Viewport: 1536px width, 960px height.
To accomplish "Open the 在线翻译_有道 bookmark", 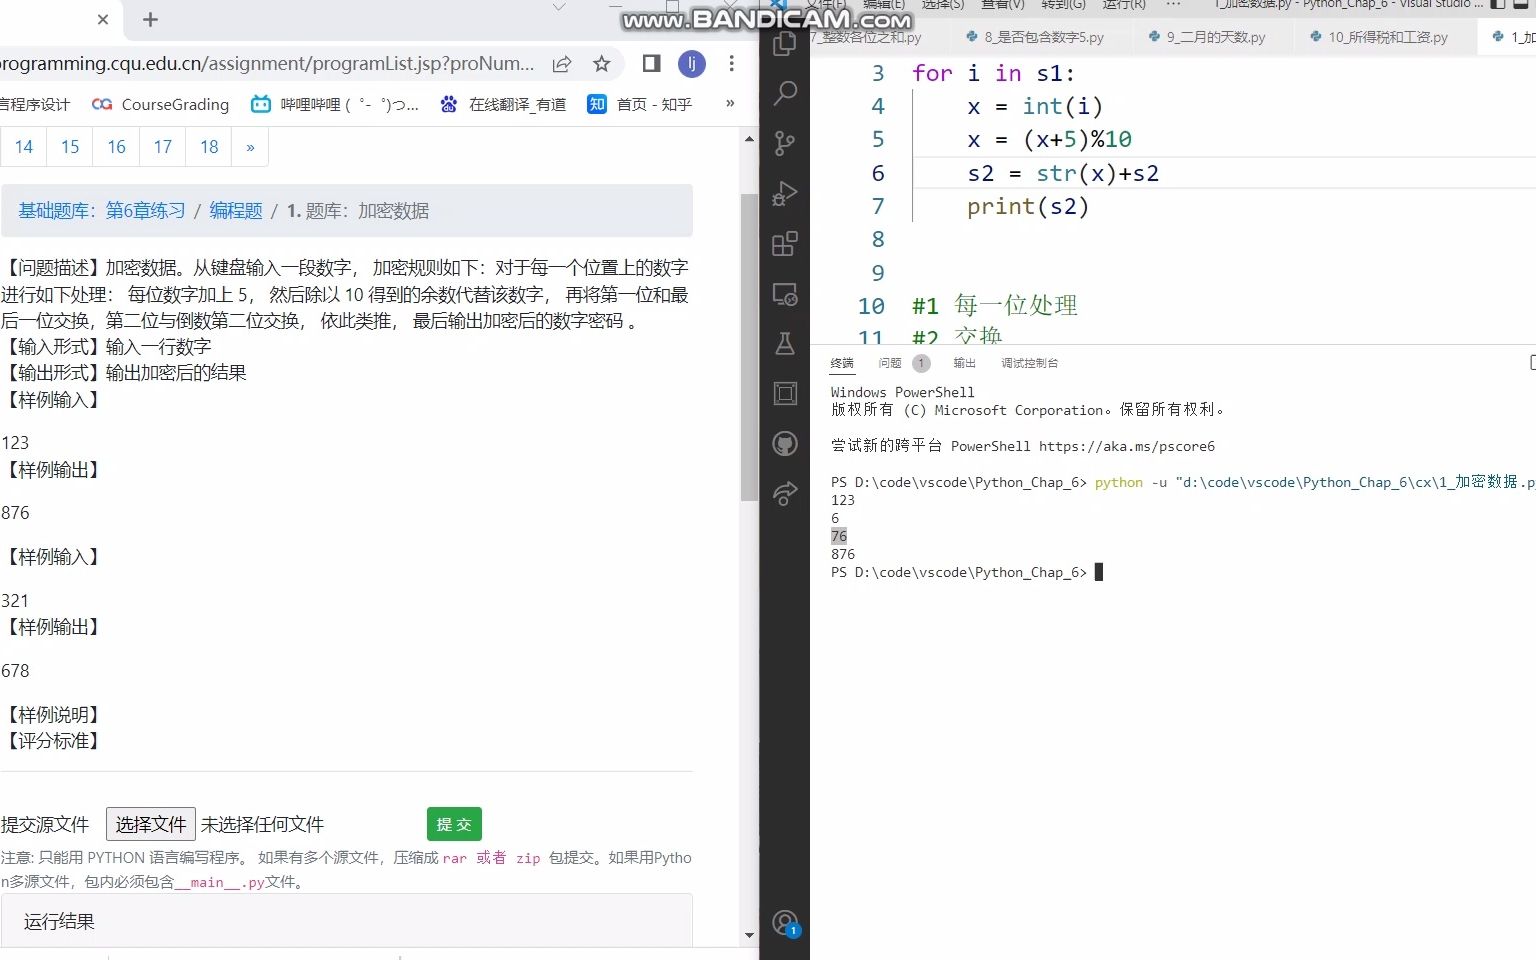I will [x=503, y=104].
